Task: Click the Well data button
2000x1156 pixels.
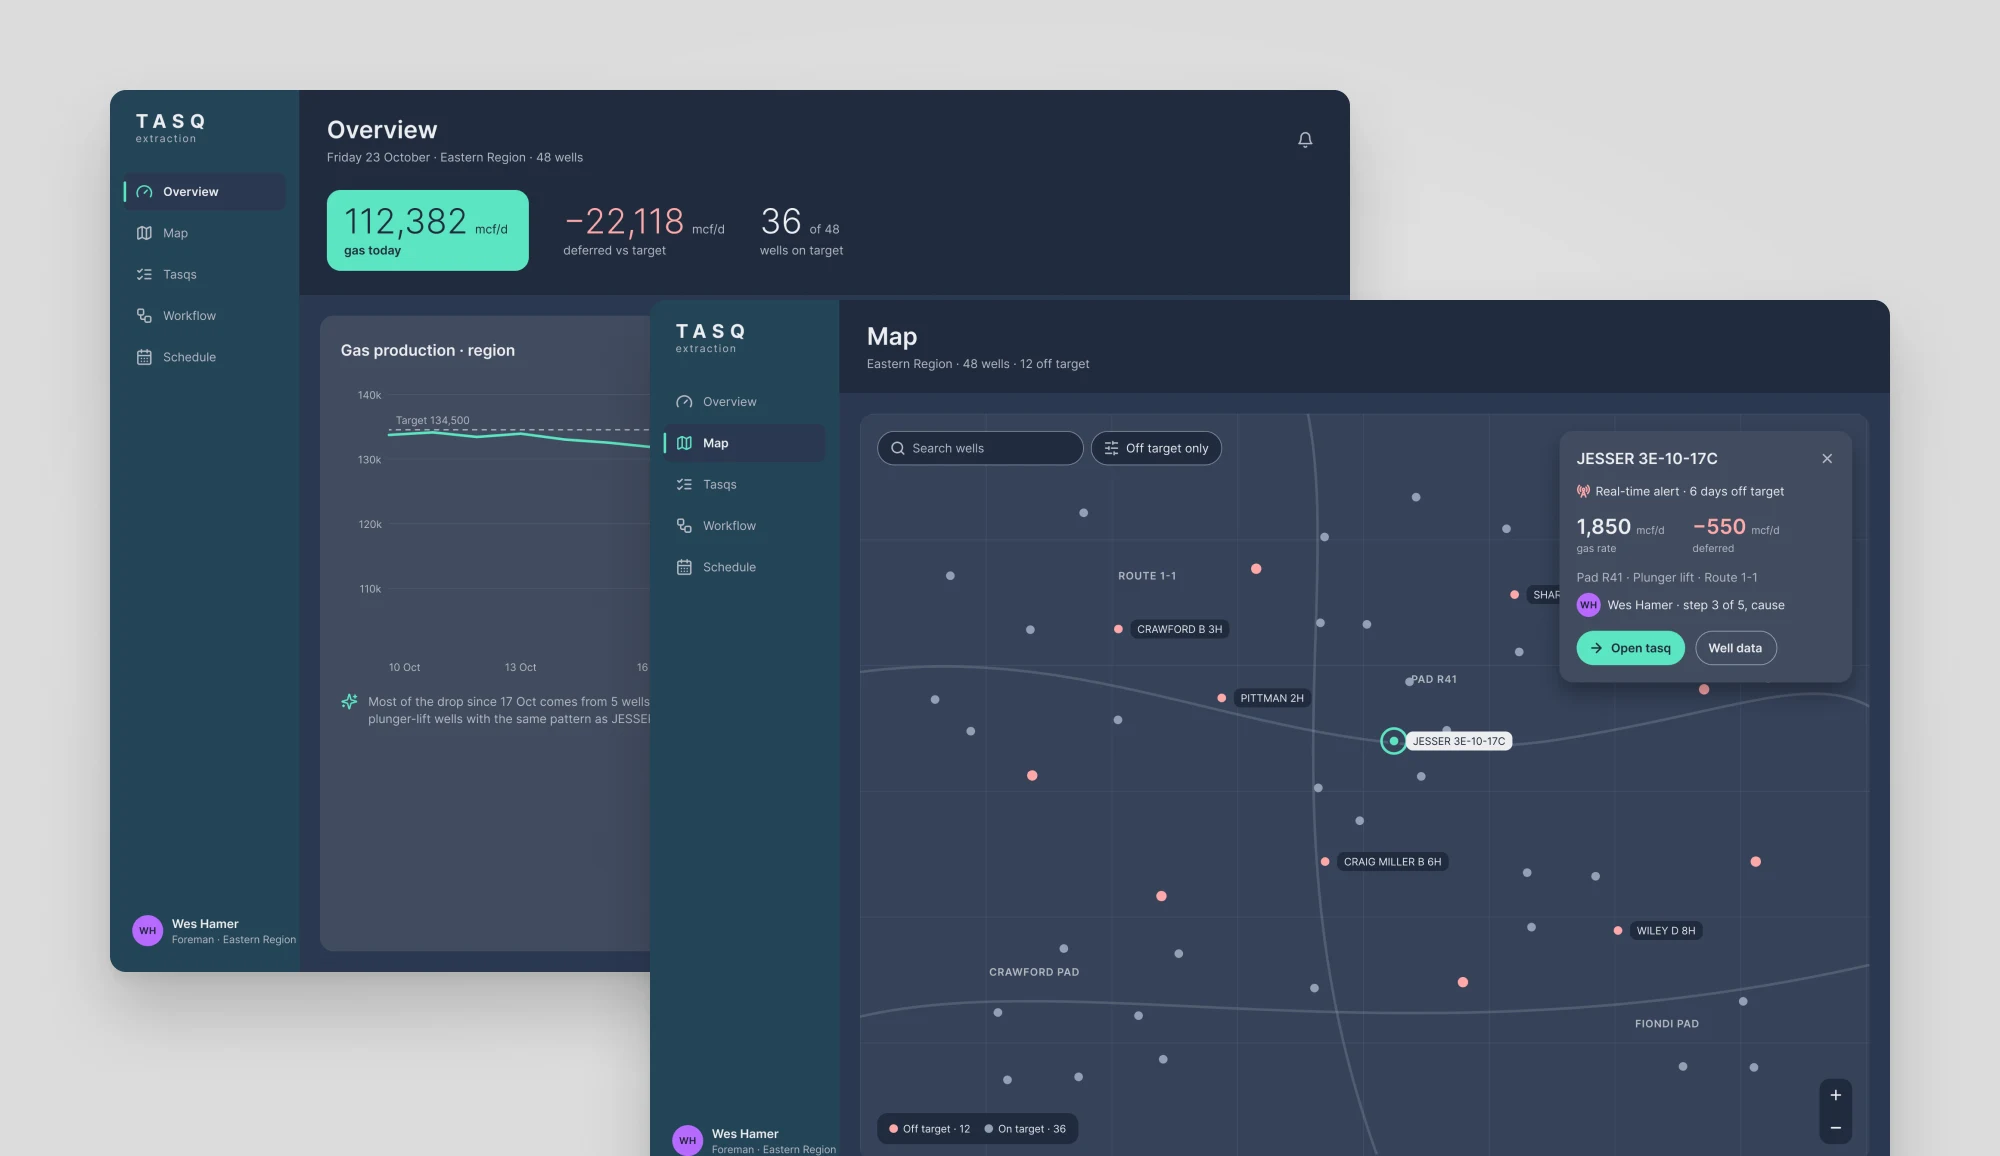Action: point(1735,648)
